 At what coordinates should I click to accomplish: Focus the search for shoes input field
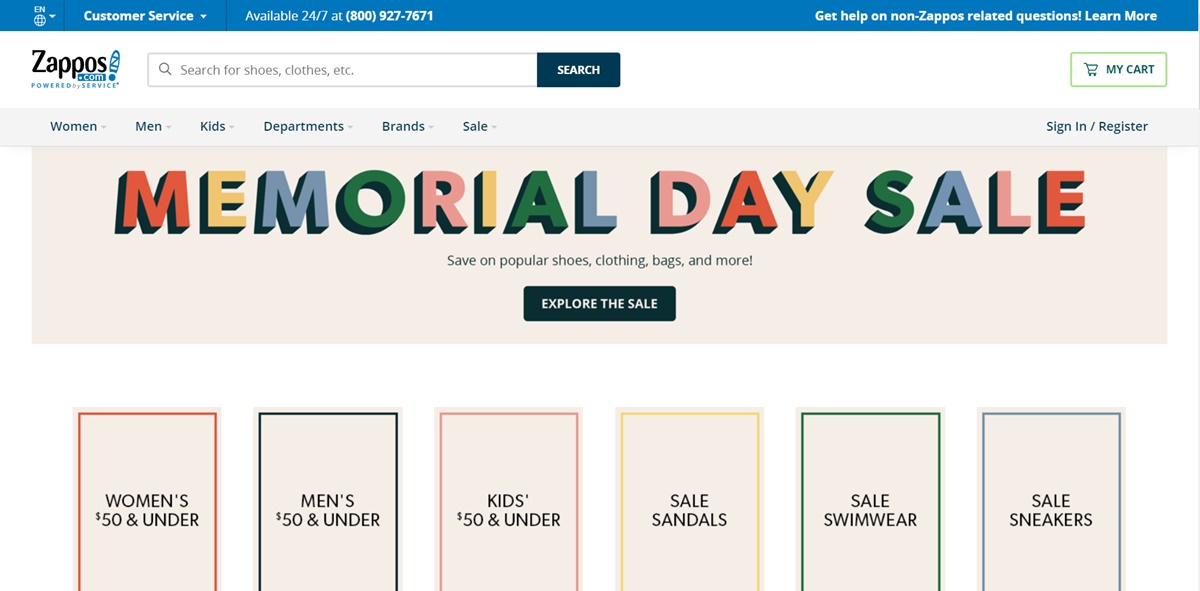(x=350, y=70)
